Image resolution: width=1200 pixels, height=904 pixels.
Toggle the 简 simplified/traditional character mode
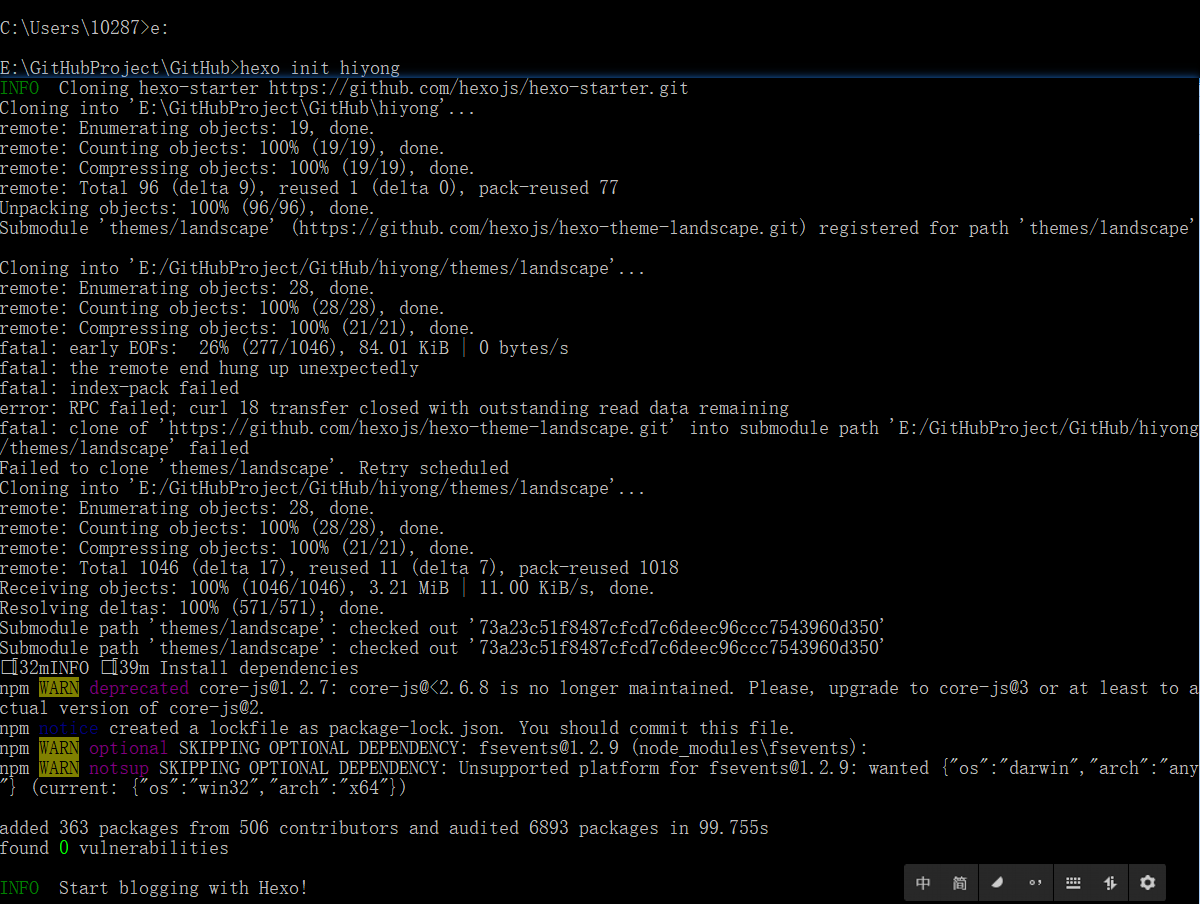tap(960, 883)
